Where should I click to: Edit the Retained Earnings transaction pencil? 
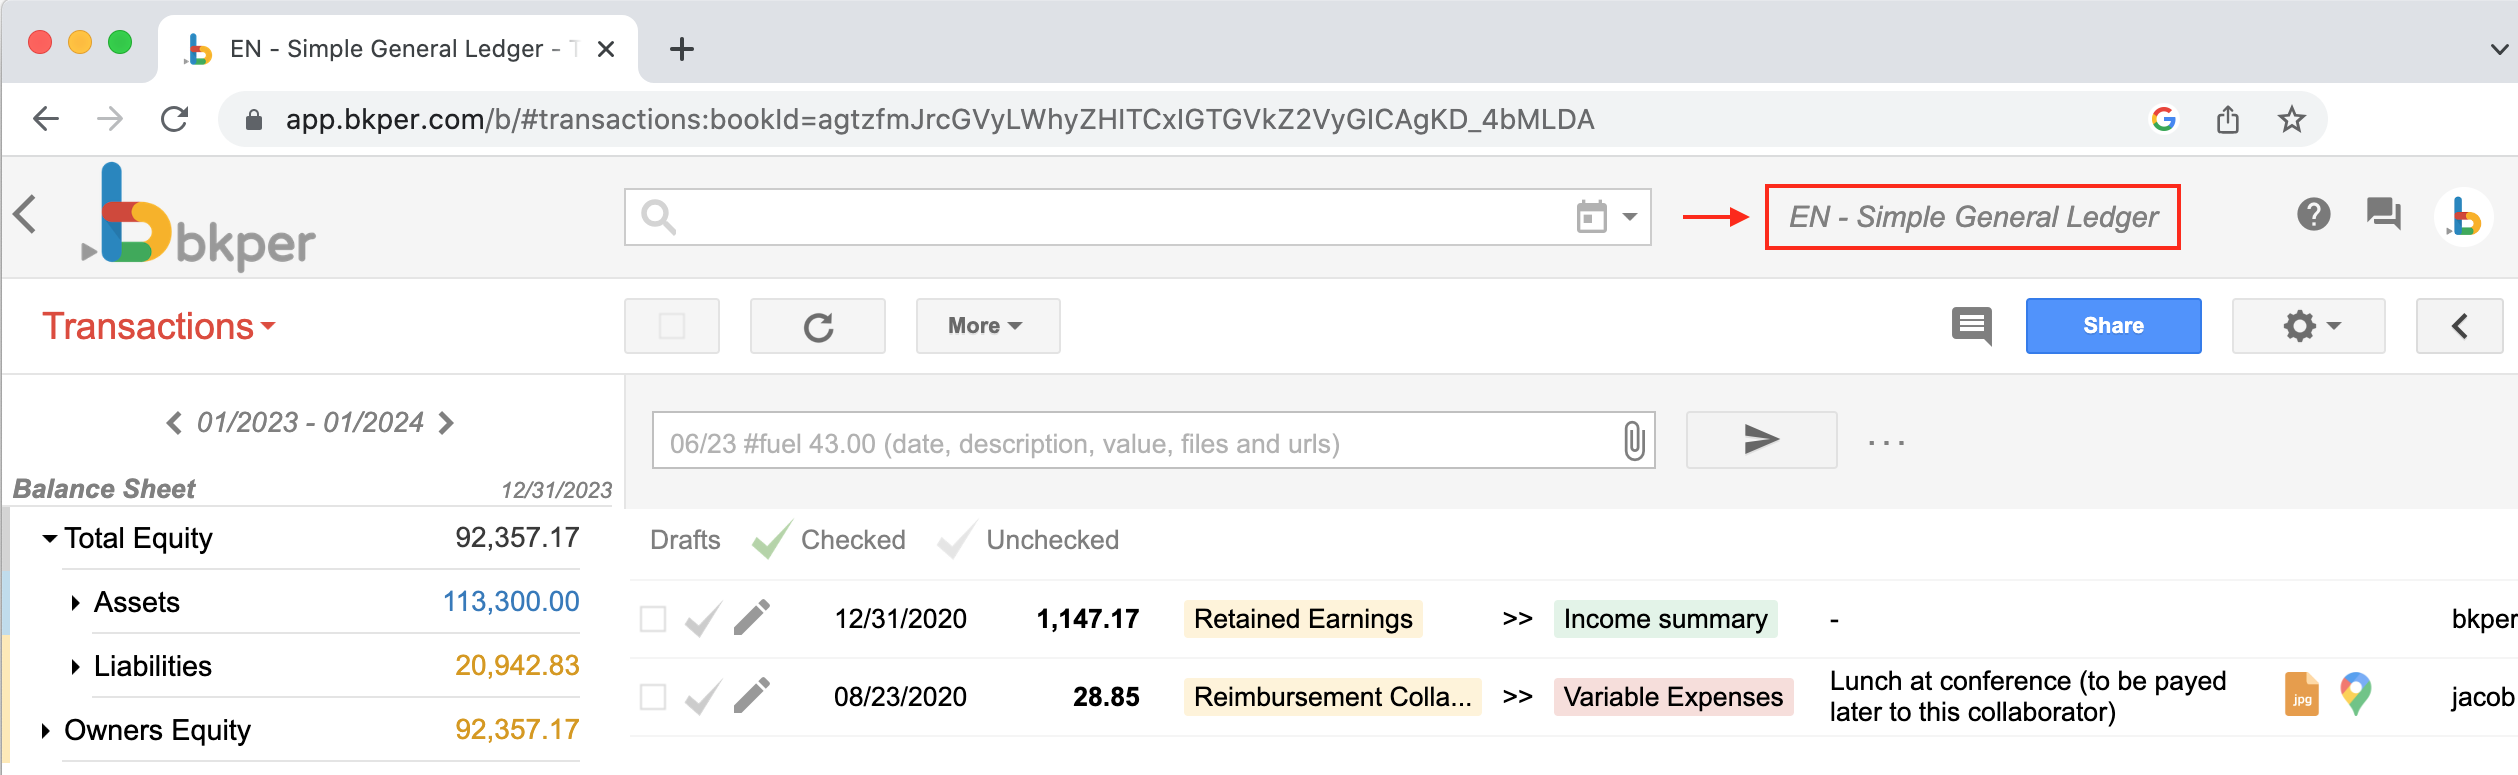[x=752, y=618]
